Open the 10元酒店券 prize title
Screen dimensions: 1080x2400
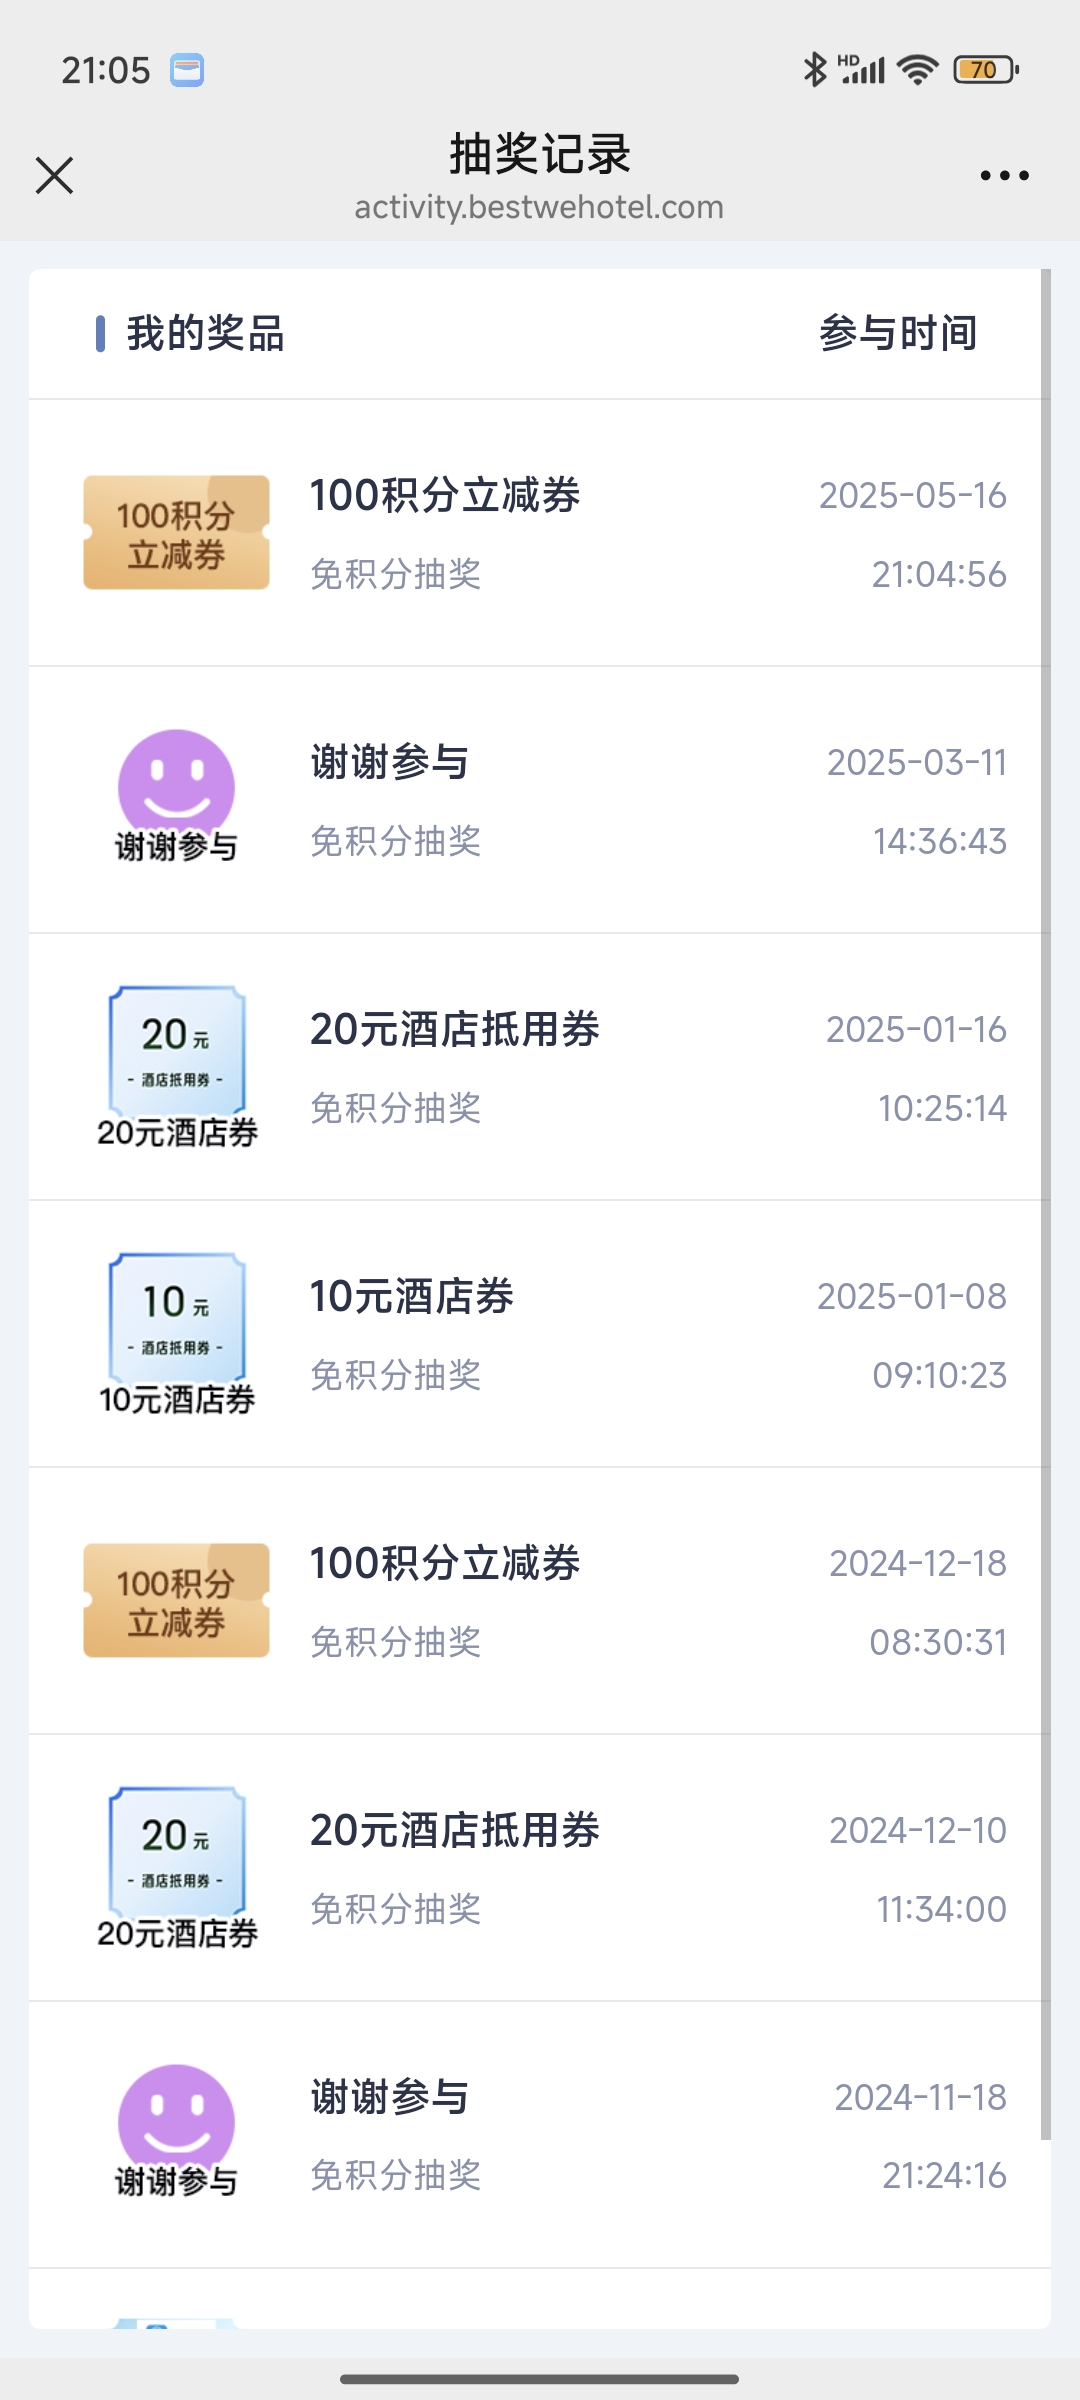[411, 1296]
